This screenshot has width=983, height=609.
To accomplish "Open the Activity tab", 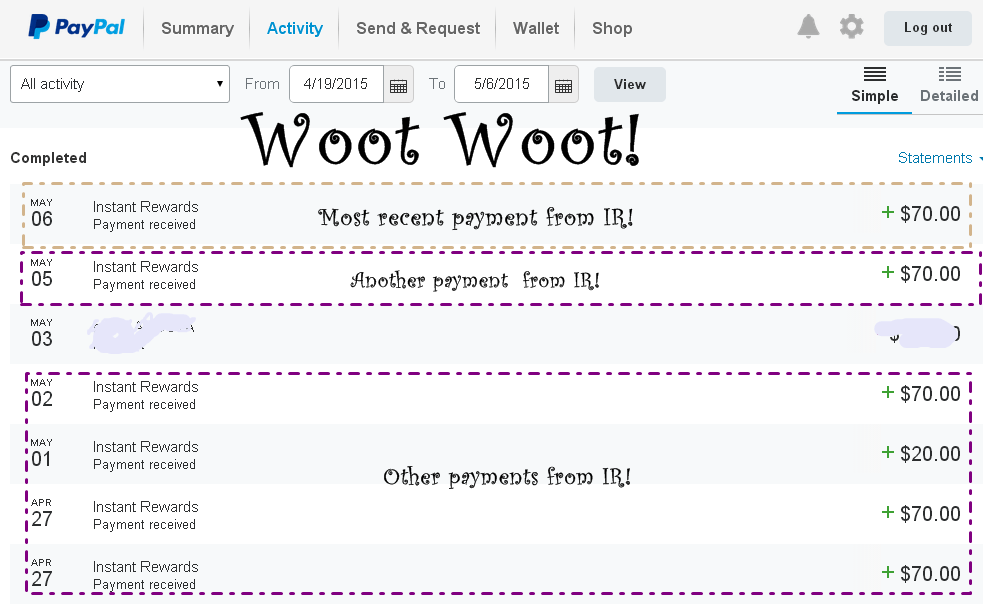I will point(295,28).
